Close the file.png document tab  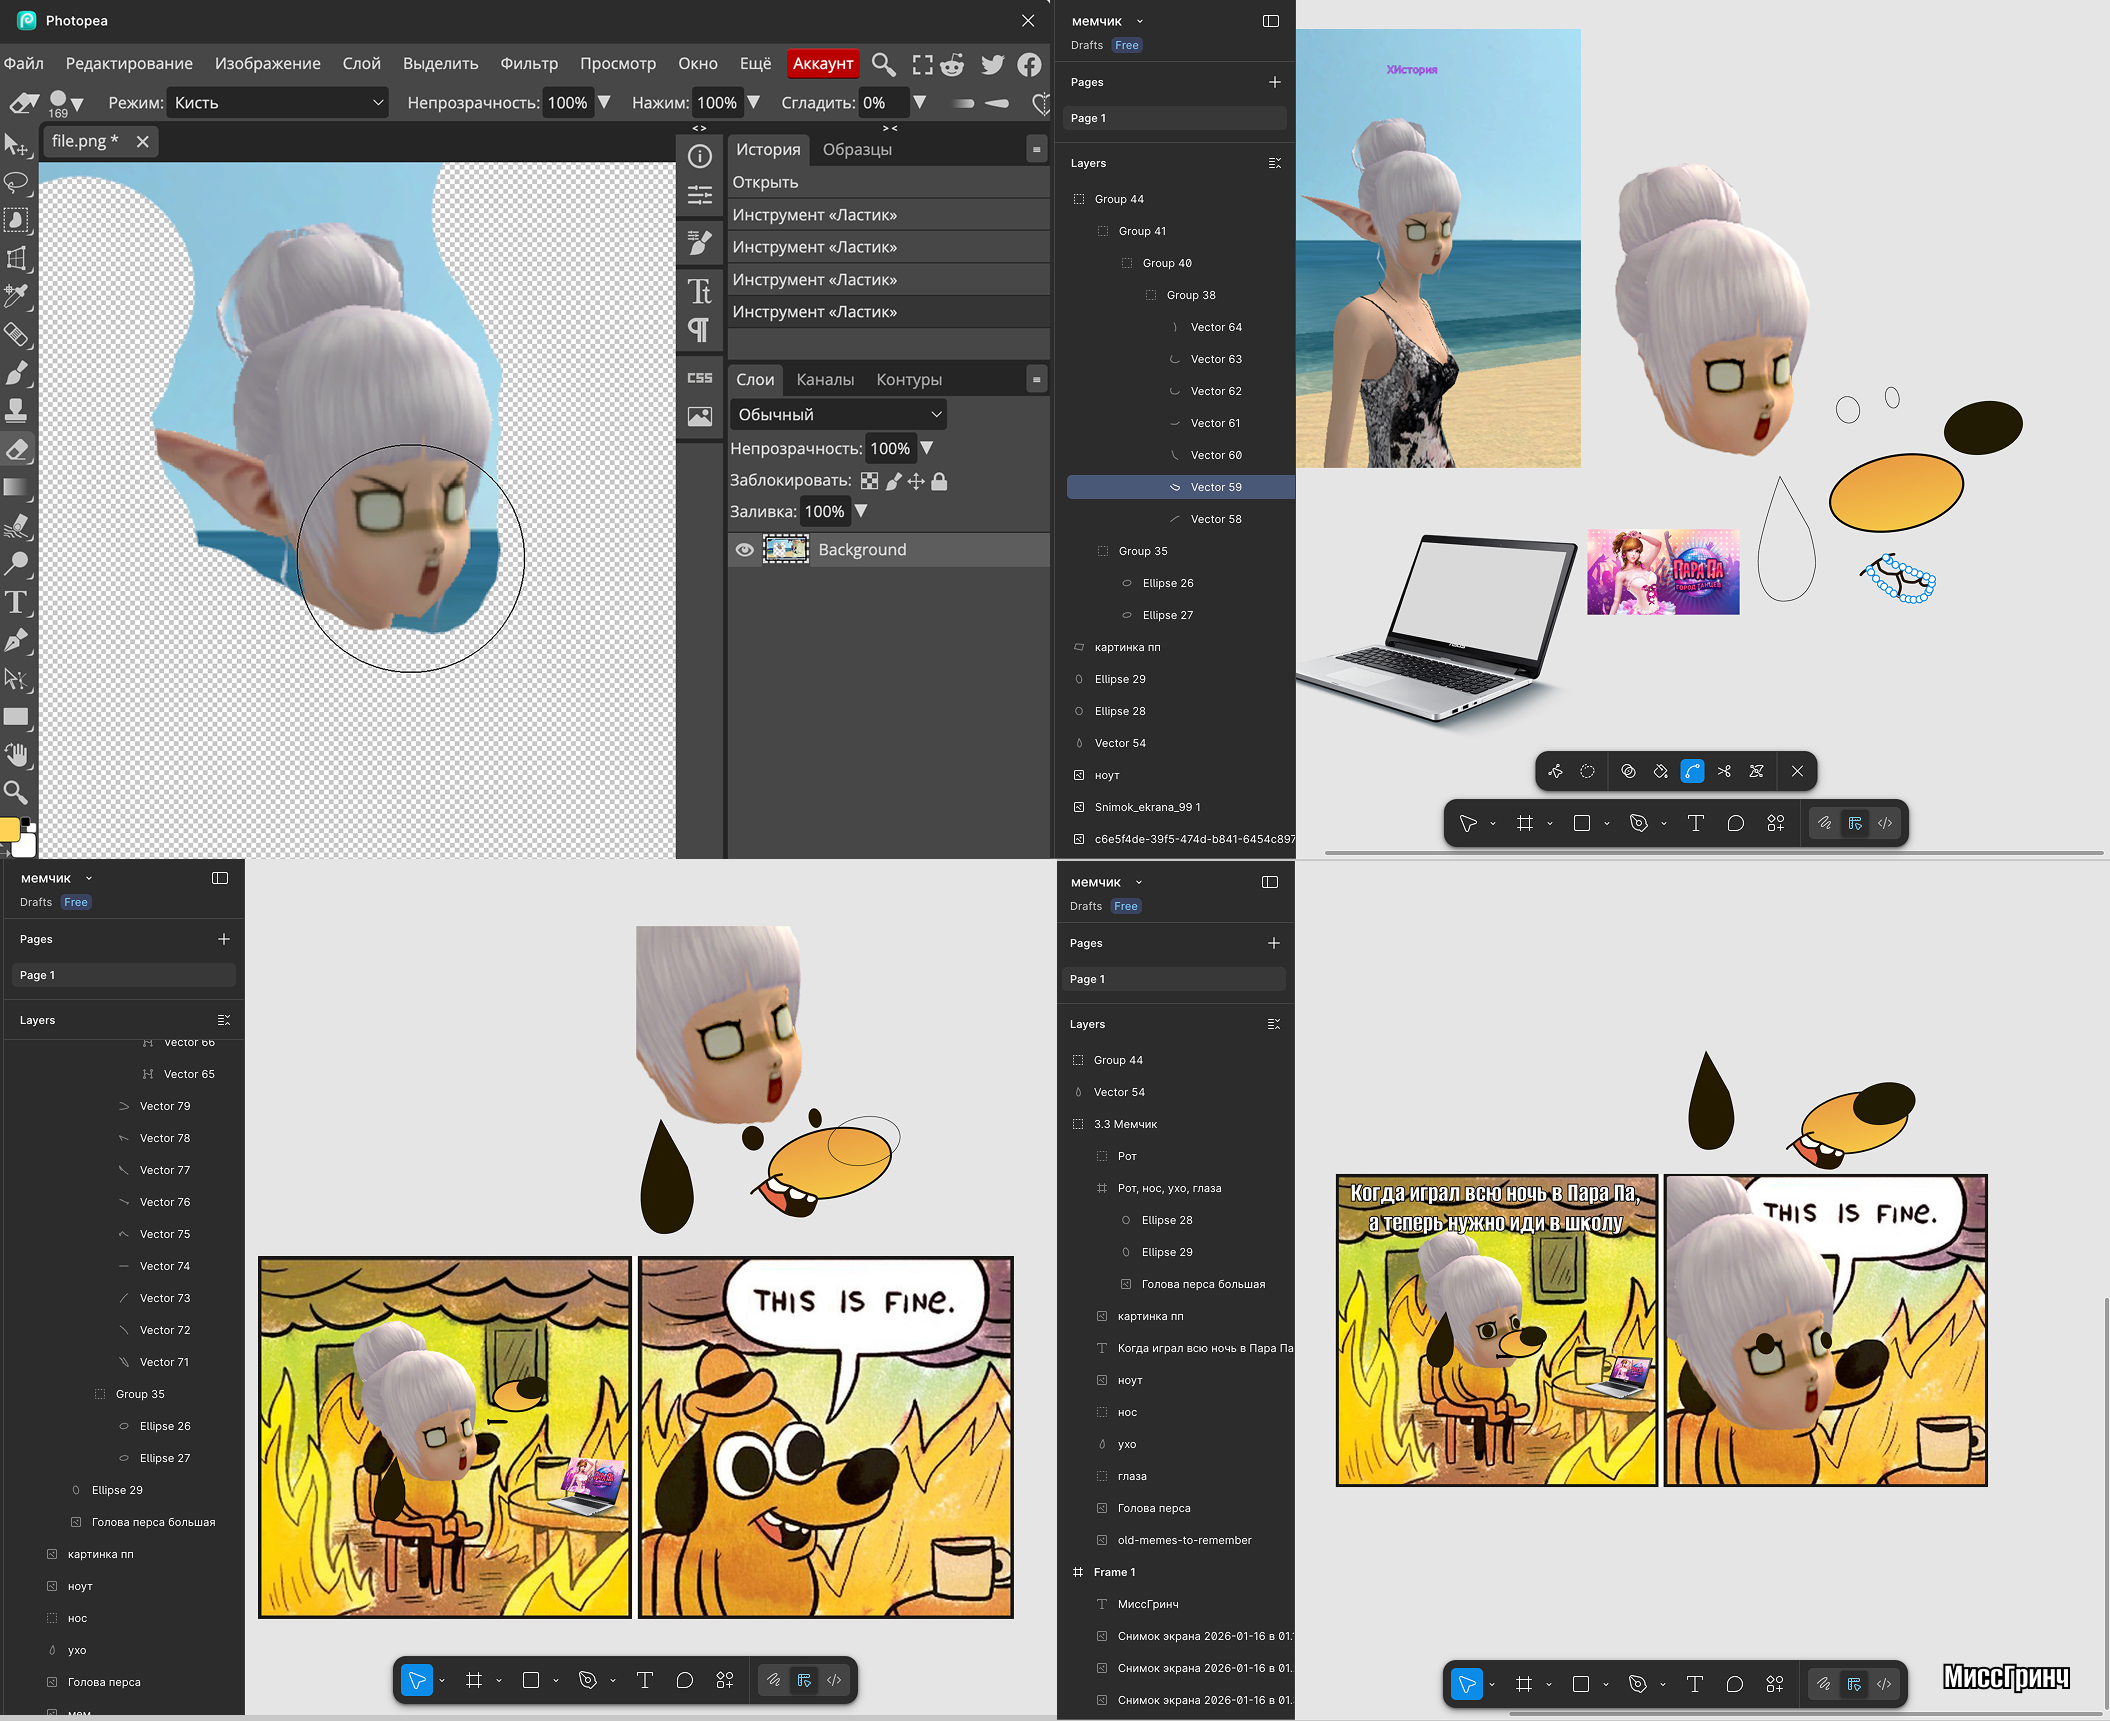point(143,141)
